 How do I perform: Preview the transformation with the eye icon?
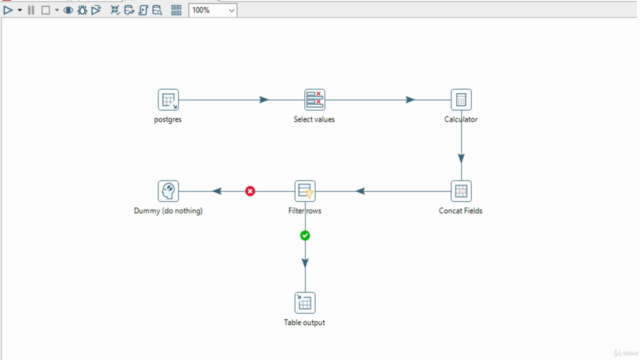click(x=68, y=10)
